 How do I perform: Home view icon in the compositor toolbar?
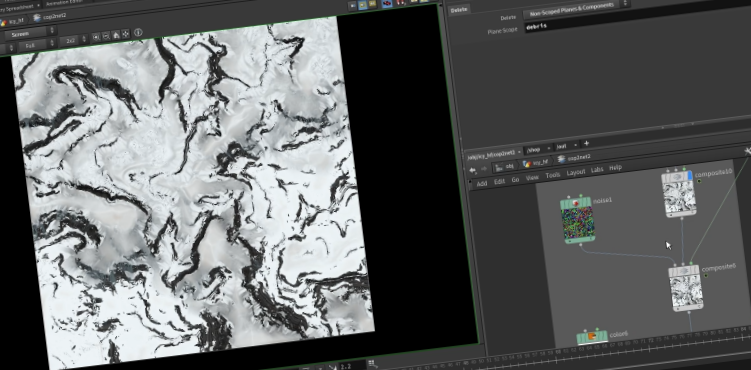pyautogui.click(x=115, y=35)
